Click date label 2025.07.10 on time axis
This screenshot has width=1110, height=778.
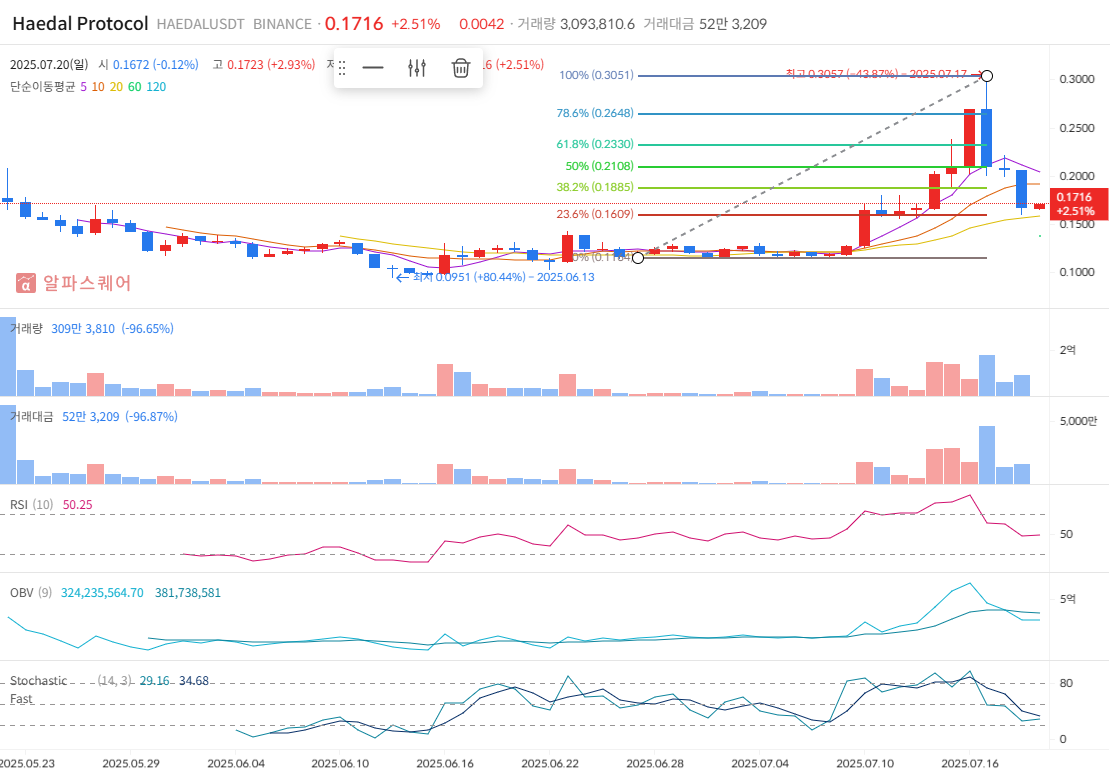[864, 764]
